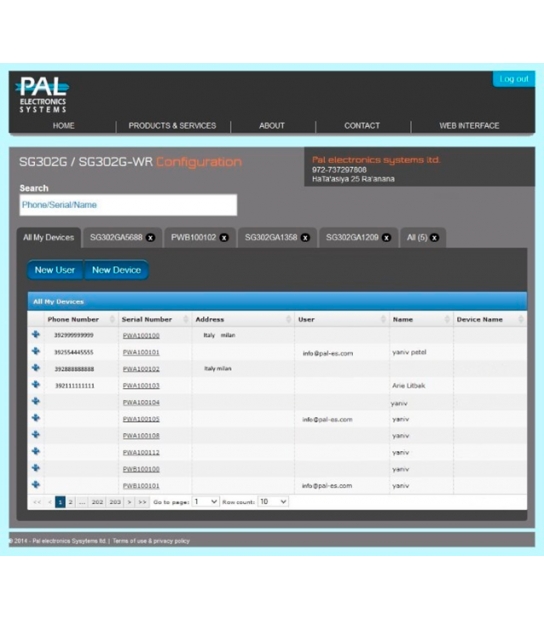The image size is (544, 619).
Task: Open the Row count dropdown
Action: [x=273, y=502]
